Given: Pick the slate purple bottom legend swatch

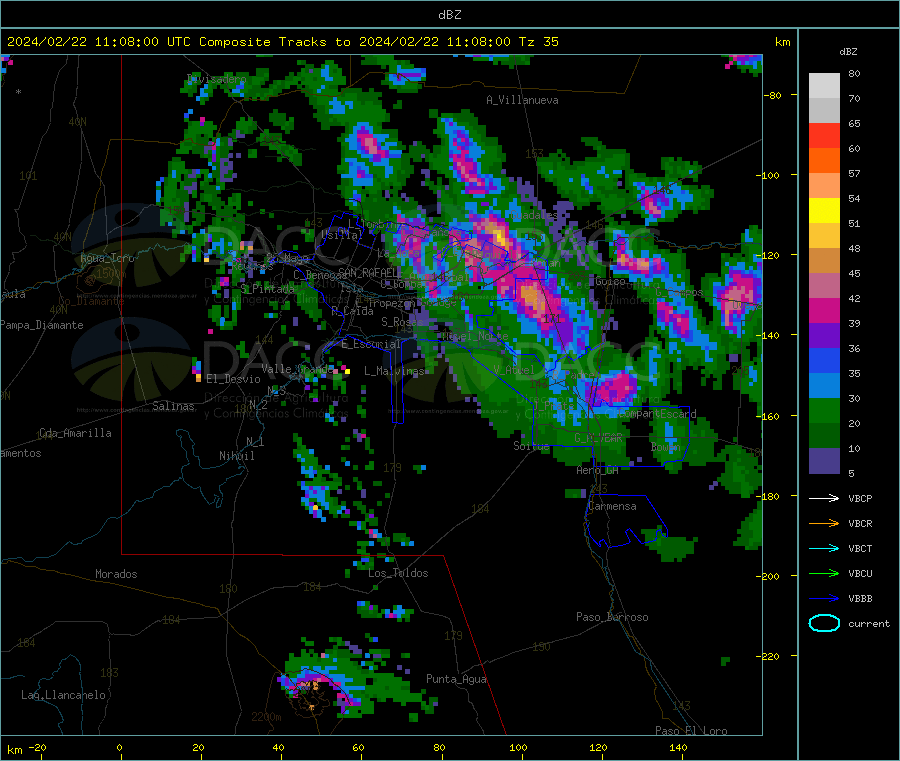Looking at the screenshot, I should 824,461.
